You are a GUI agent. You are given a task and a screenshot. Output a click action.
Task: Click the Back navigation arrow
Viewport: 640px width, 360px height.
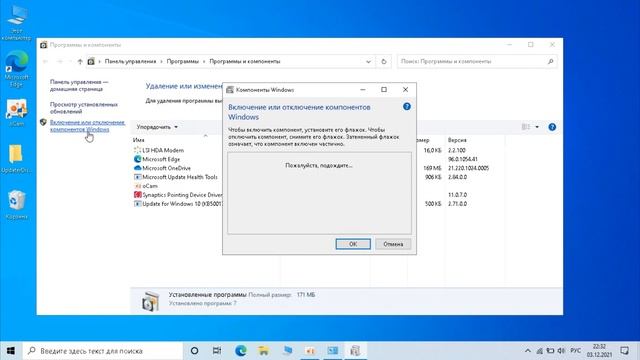point(45,61)
